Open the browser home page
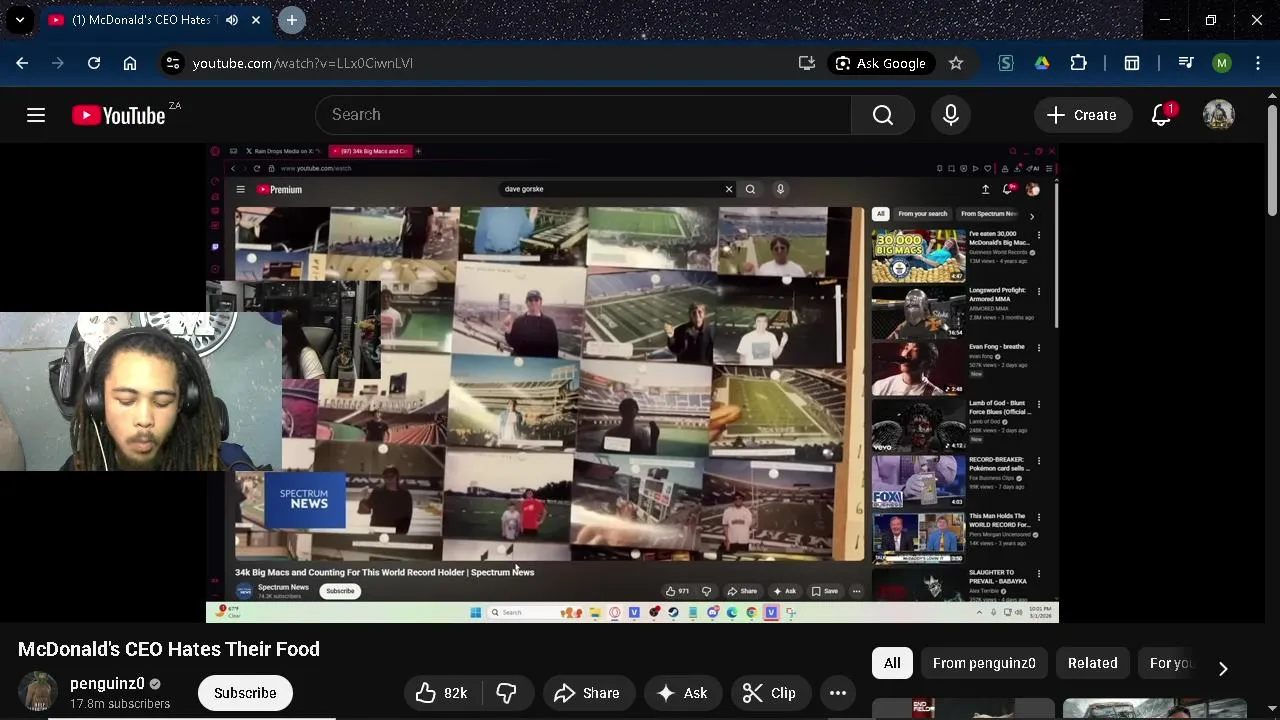This screenshot has width=1280, height=720. 130,63
